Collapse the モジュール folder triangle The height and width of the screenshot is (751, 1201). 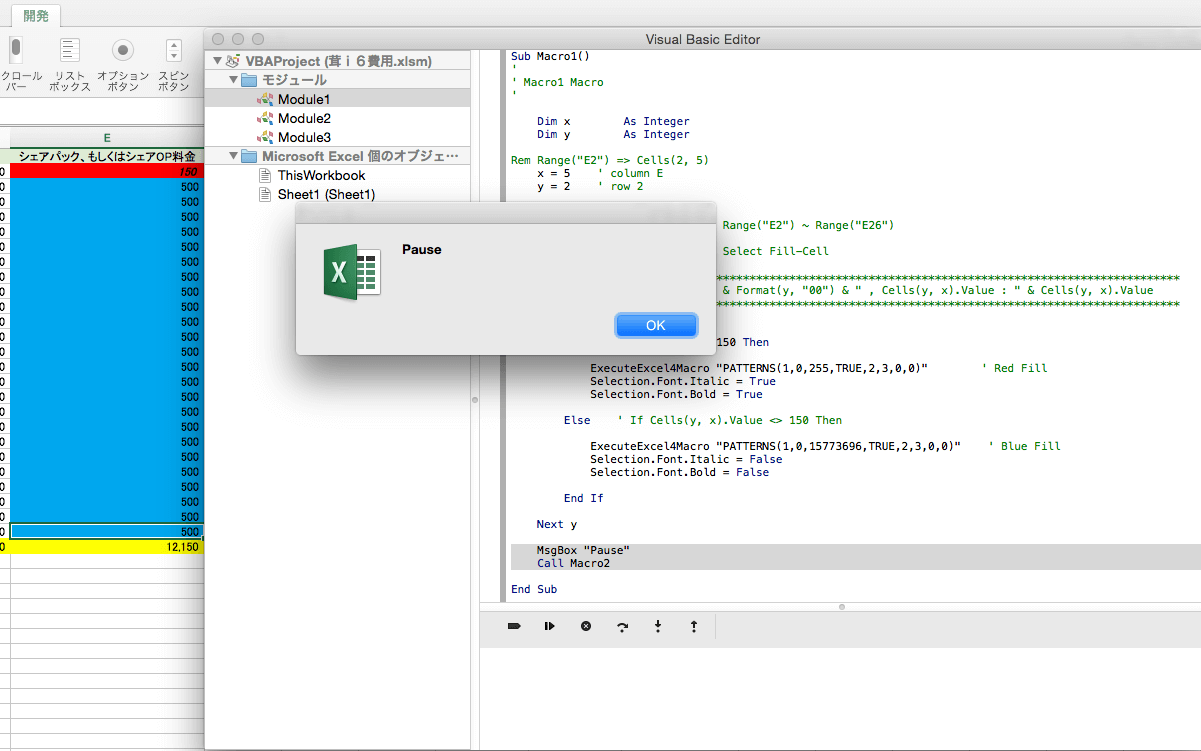[x=233, y=80]
